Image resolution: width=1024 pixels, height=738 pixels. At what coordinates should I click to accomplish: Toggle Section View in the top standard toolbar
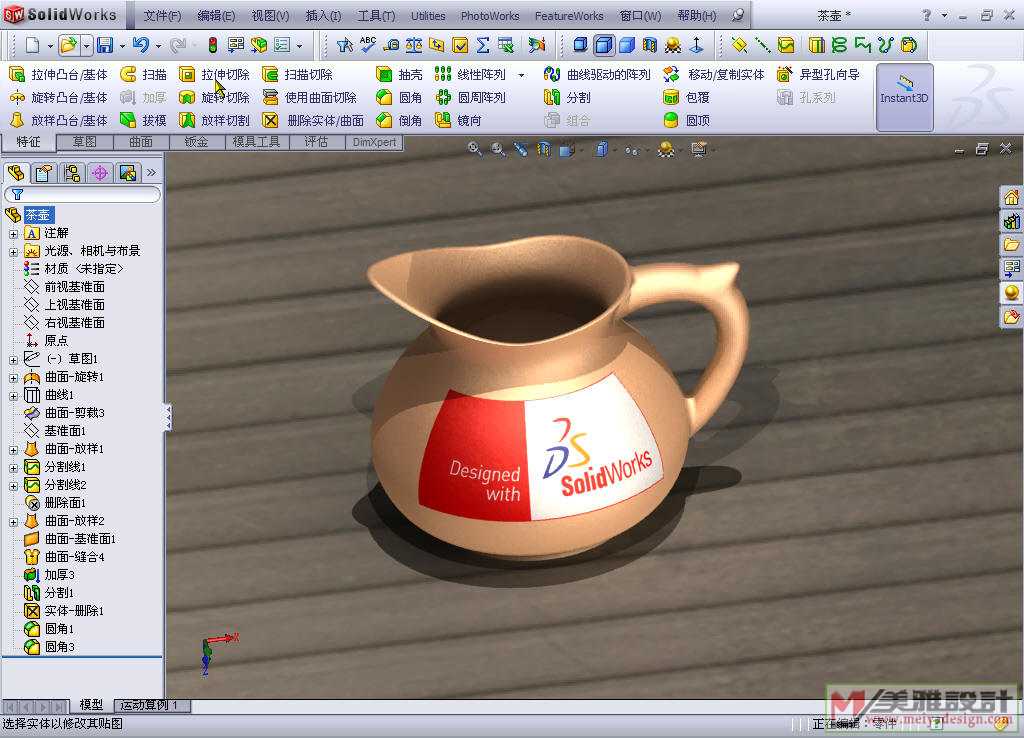[649, 44]
